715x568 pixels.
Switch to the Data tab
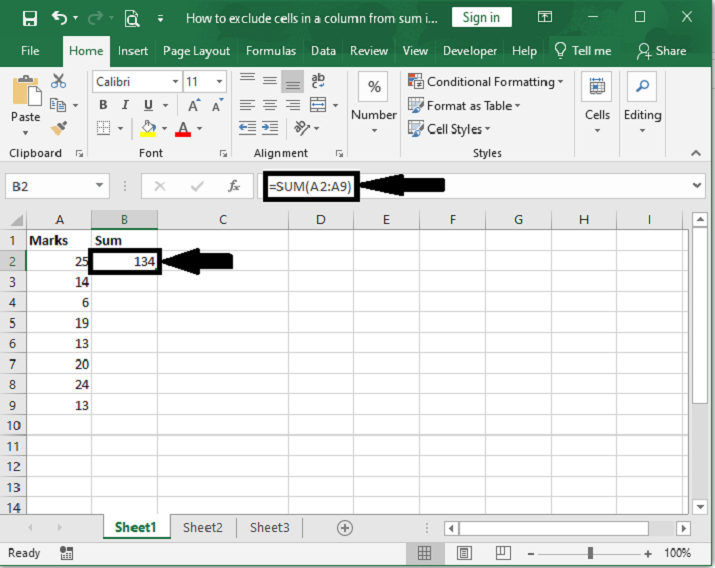click(x=323, y=51)
